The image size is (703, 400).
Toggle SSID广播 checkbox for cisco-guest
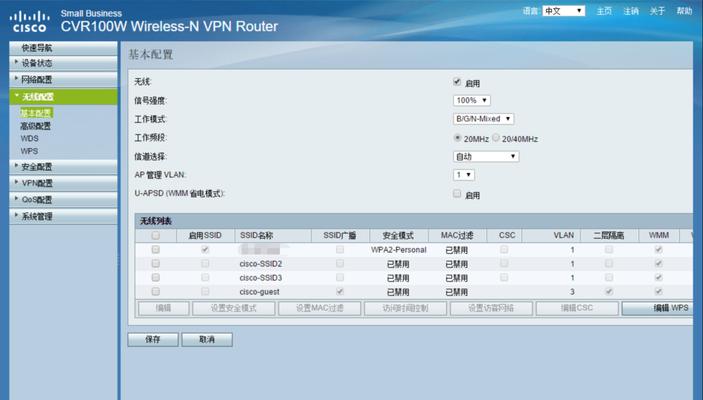click(340, 291)
